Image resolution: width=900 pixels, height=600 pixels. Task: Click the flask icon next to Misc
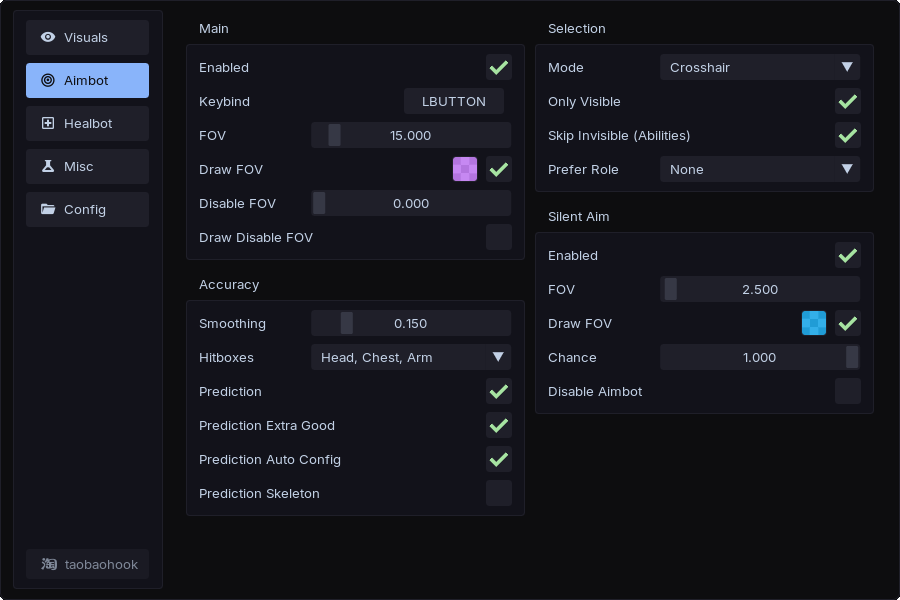48,166
